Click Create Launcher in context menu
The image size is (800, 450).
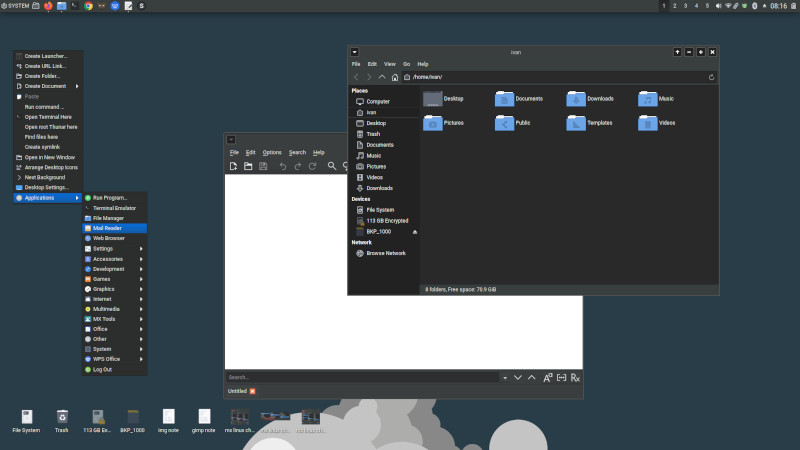click(48, 56)
